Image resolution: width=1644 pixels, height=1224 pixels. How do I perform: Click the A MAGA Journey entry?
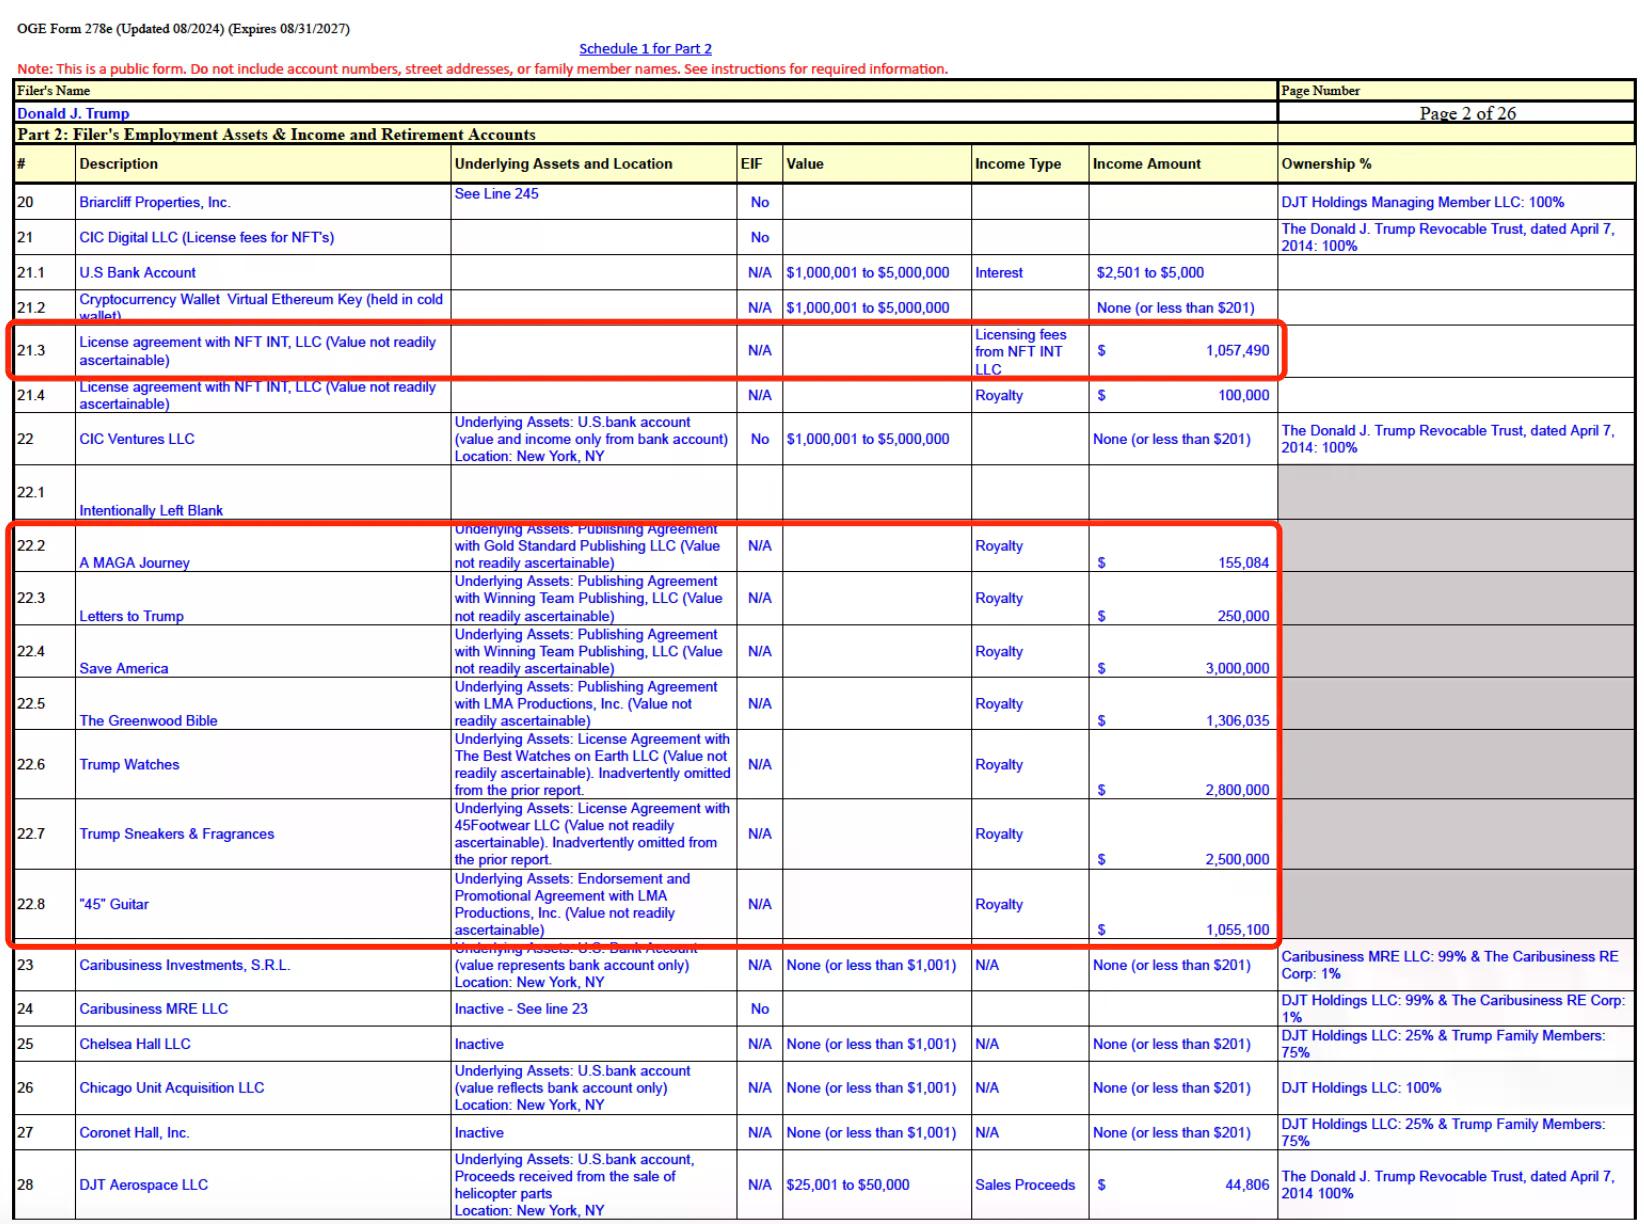pos(134,563)
